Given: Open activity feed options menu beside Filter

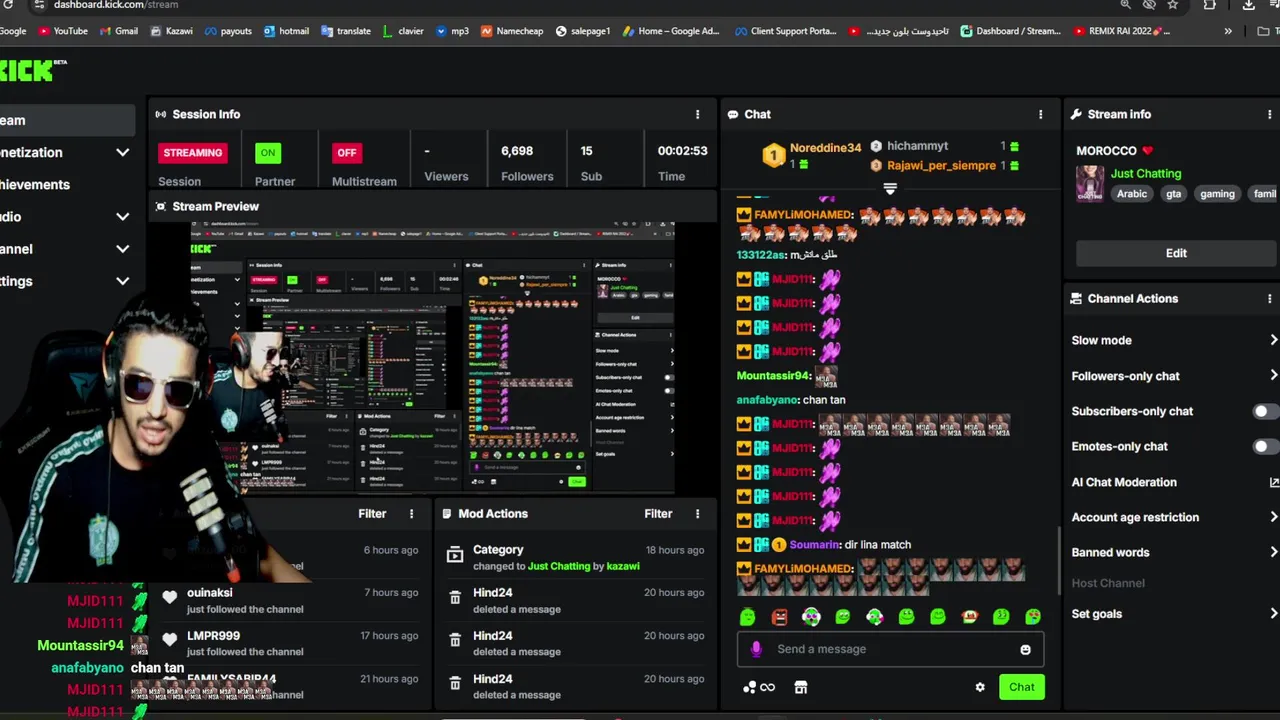Looking at the screenshot, I should click(411, 513).
